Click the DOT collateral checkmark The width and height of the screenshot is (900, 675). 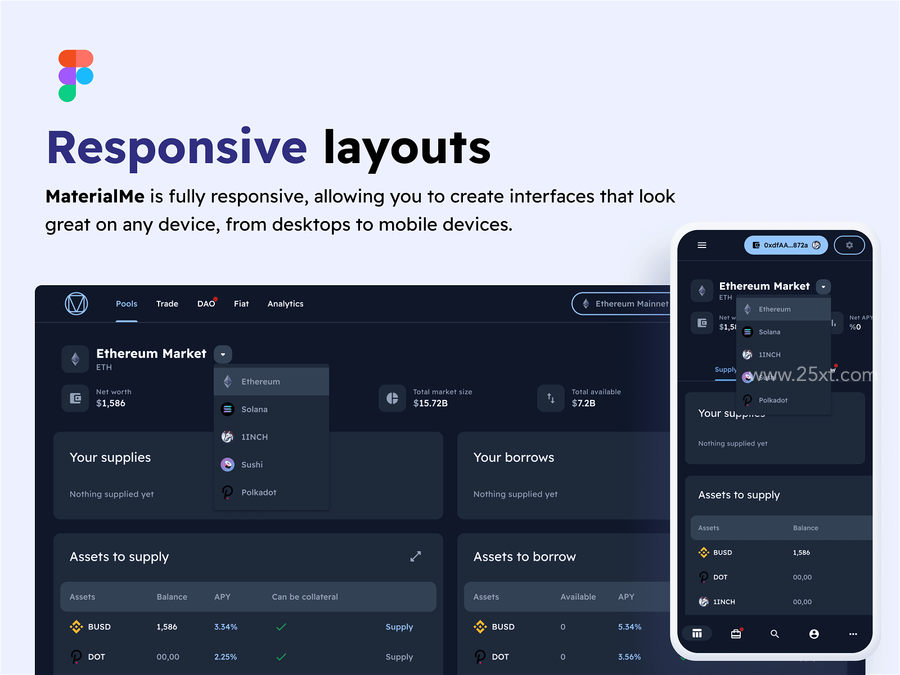pos(281,657)
